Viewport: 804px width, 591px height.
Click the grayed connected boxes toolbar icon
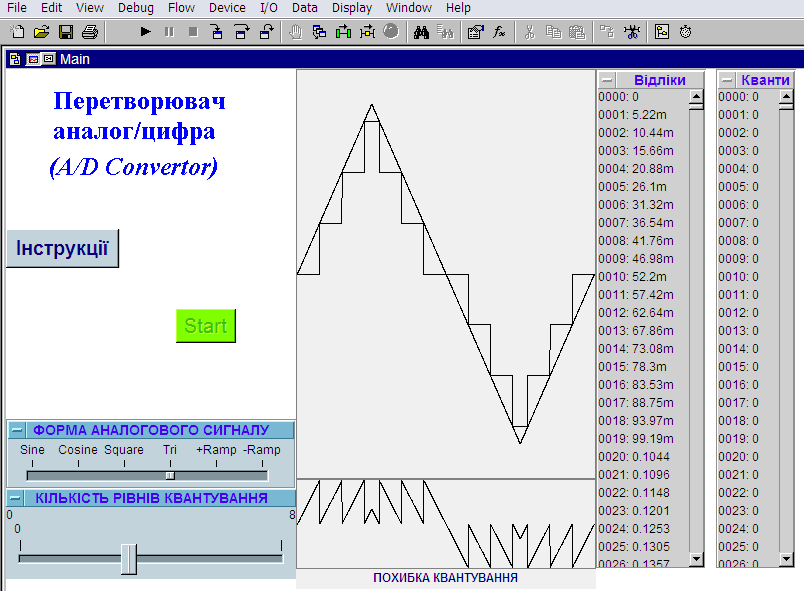point(607,32)
